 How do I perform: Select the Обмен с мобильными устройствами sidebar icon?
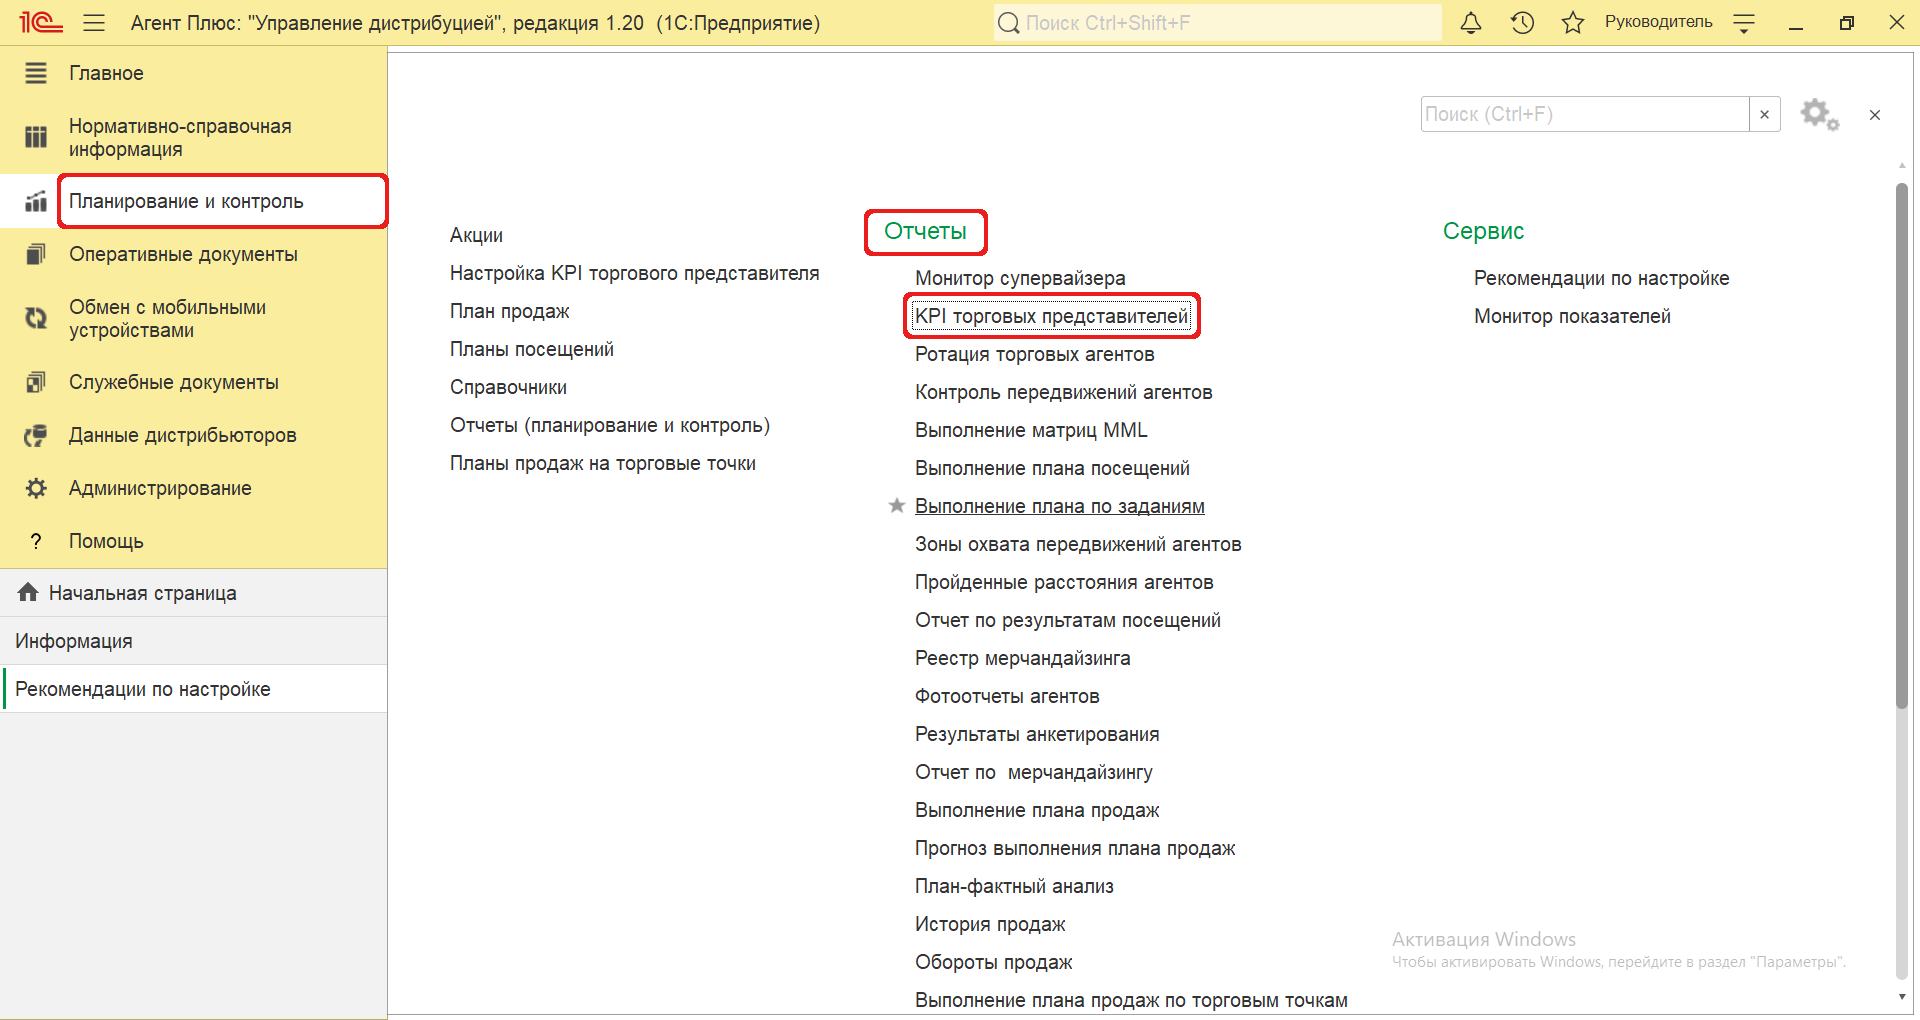[35, 318]
